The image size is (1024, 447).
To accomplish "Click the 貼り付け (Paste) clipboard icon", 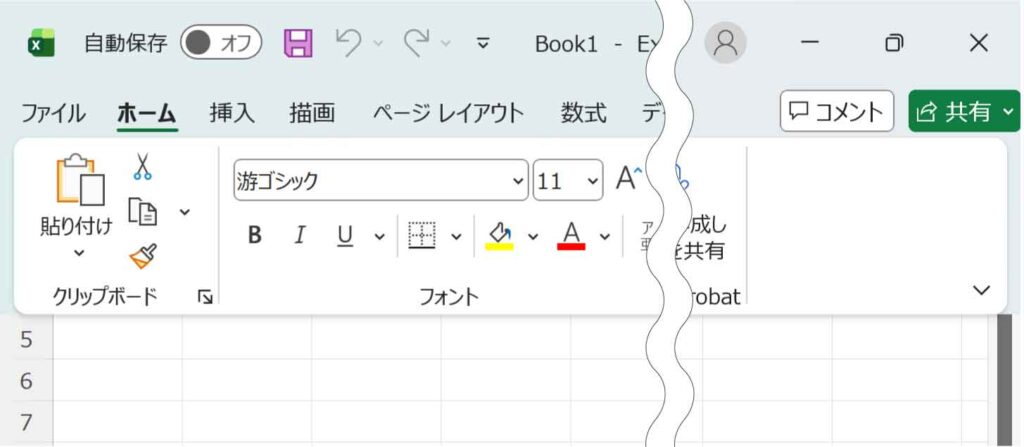I will coord(81,180).
